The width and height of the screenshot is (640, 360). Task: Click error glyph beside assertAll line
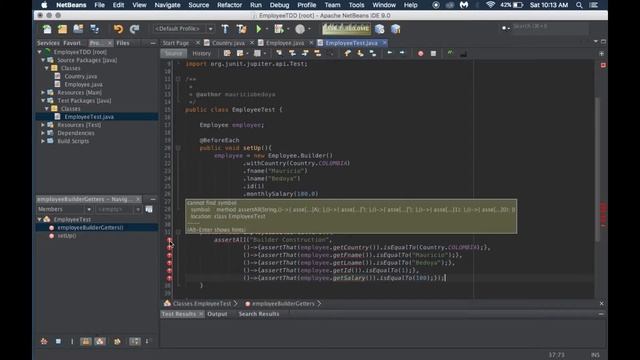pos(169,240)
